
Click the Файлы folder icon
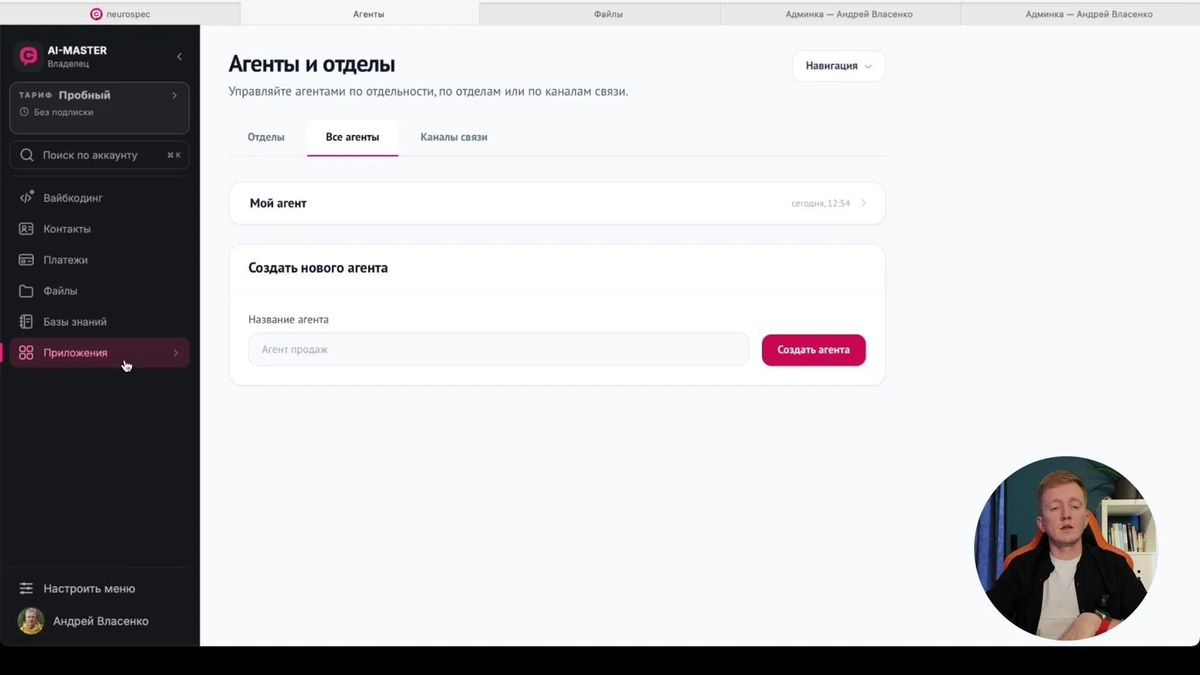tap(27, 291)
